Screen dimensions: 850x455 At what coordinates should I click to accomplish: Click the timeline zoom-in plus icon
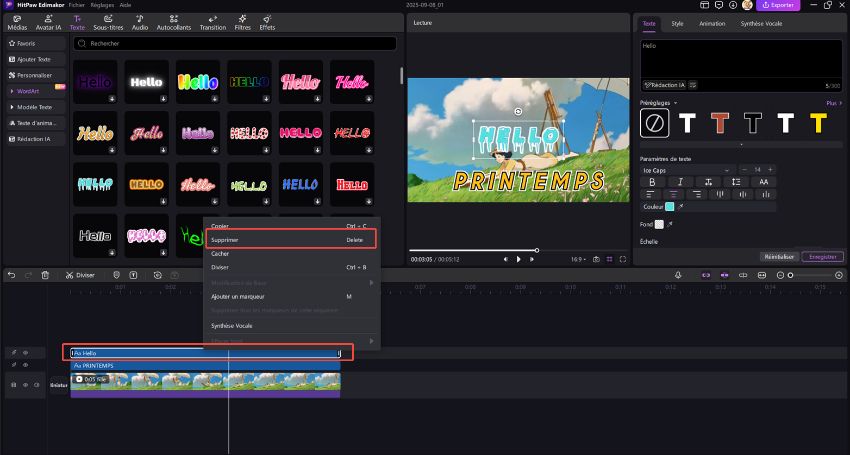(839, 275)
